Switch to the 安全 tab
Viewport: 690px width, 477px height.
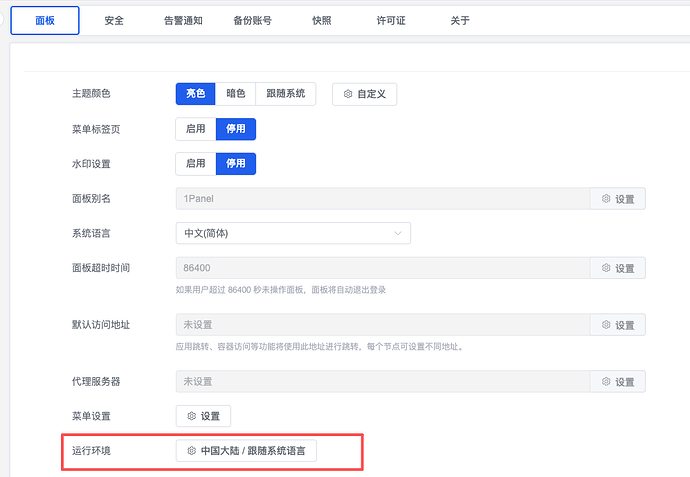[114, 21]
